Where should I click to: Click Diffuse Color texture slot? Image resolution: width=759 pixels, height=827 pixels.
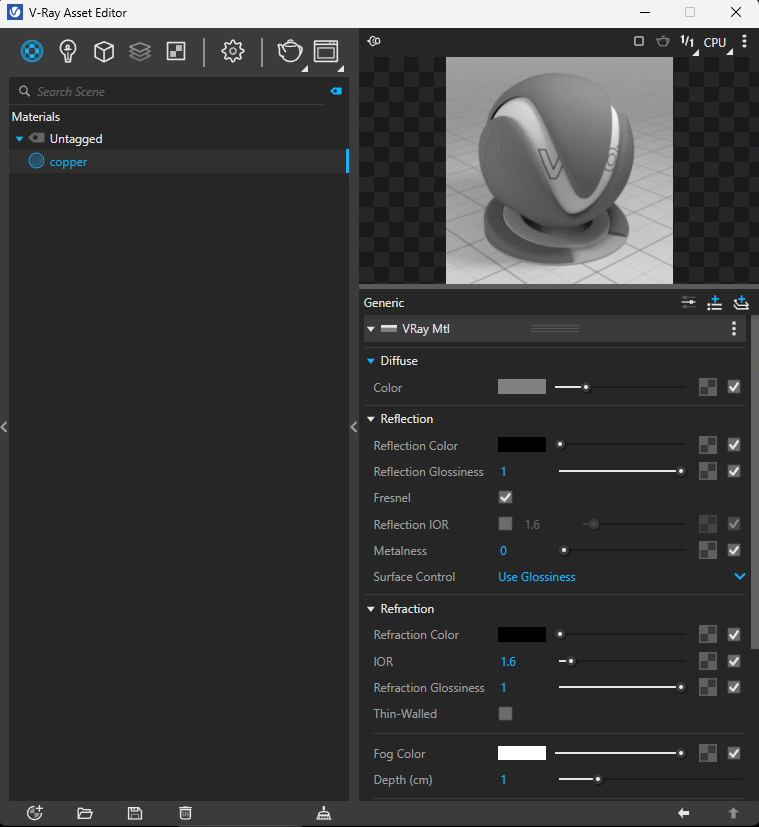(x=708, y=387)
